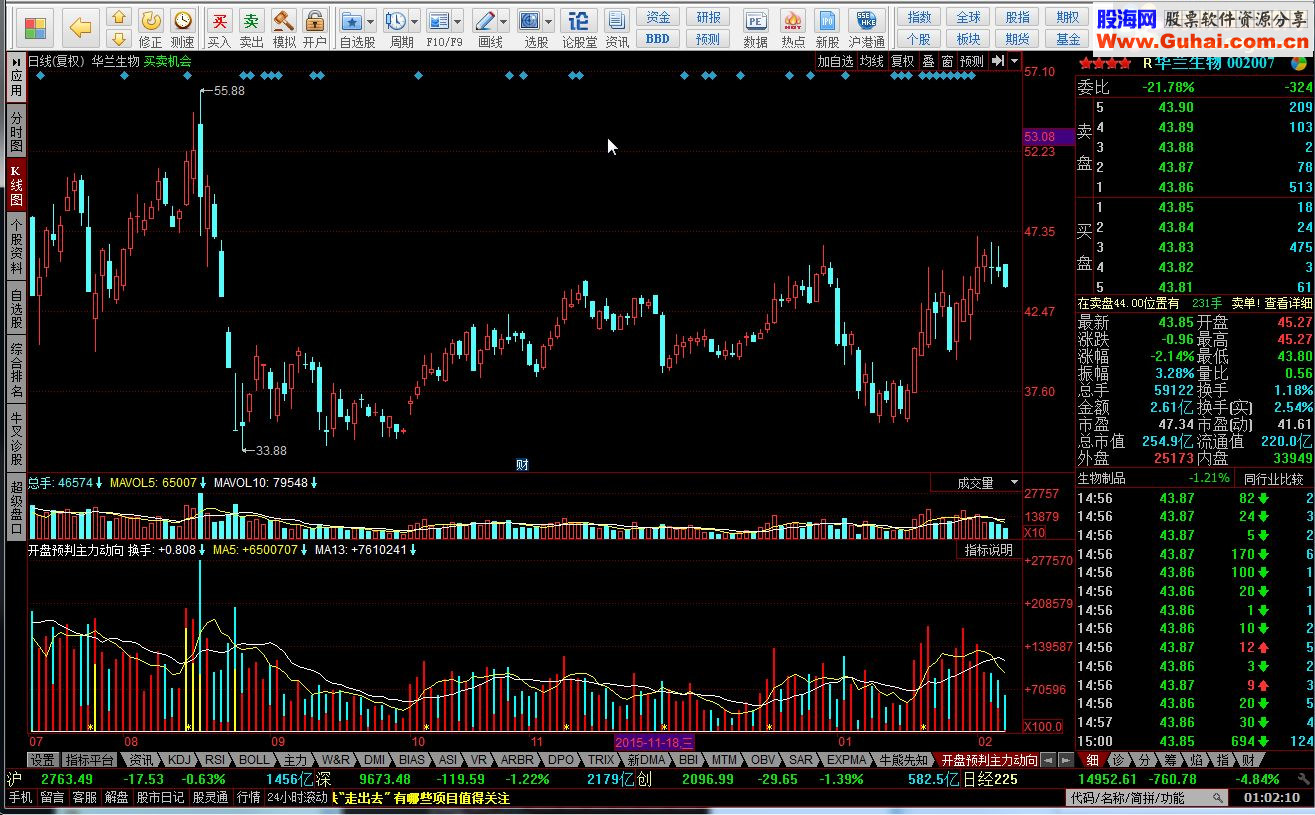Click the down arrow toolbar icon
The width and height of the screenshot is (1315, 815).
[x=118, y=39]
